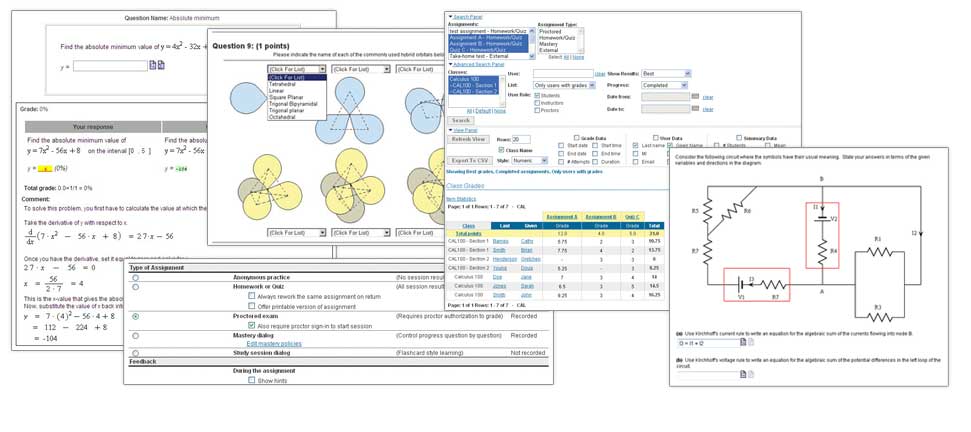This screenshot has width=971, height=432.
Task: Select the Study session dialog radio button
Action: coord(136,353)
